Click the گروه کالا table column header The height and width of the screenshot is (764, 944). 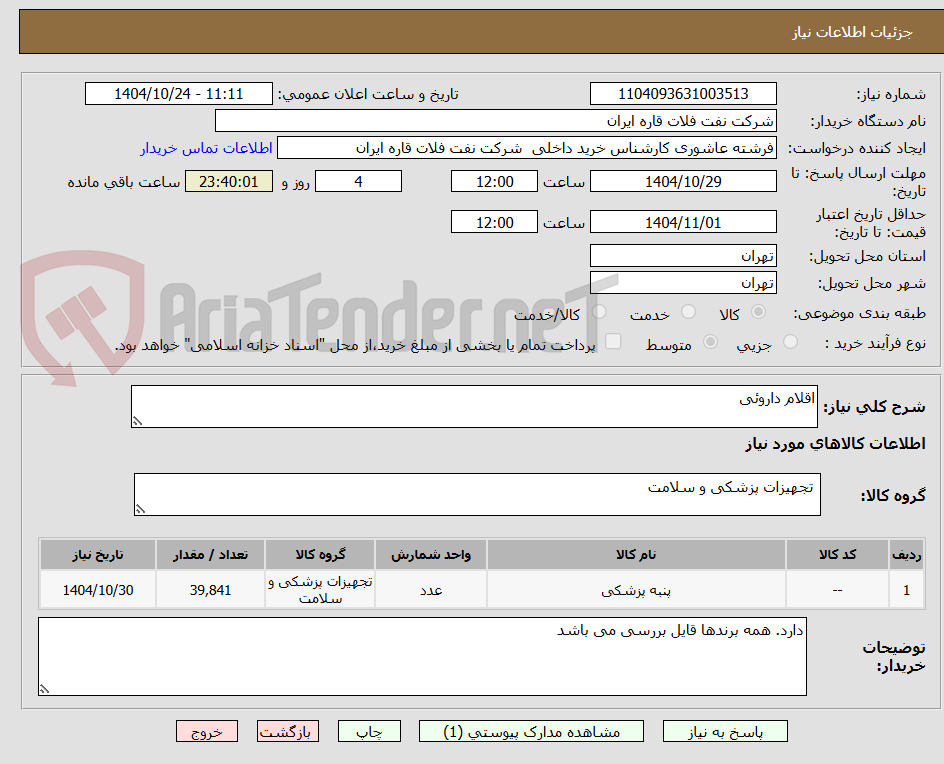[320, 554]
